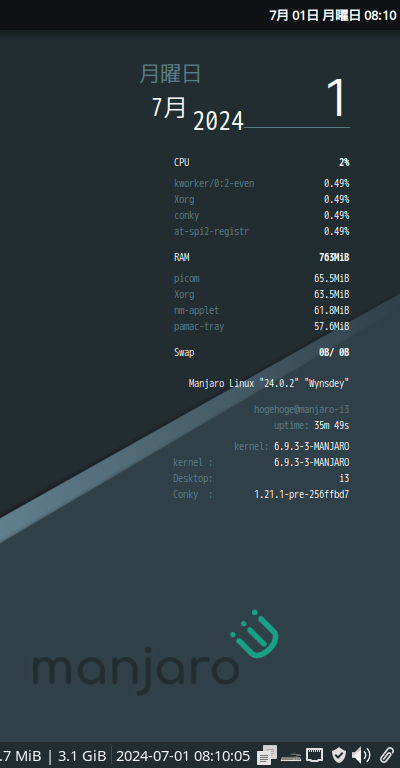The image size is (400, 768).
Task: Open the volume speaker tray icon
Action: click(361, 755)
